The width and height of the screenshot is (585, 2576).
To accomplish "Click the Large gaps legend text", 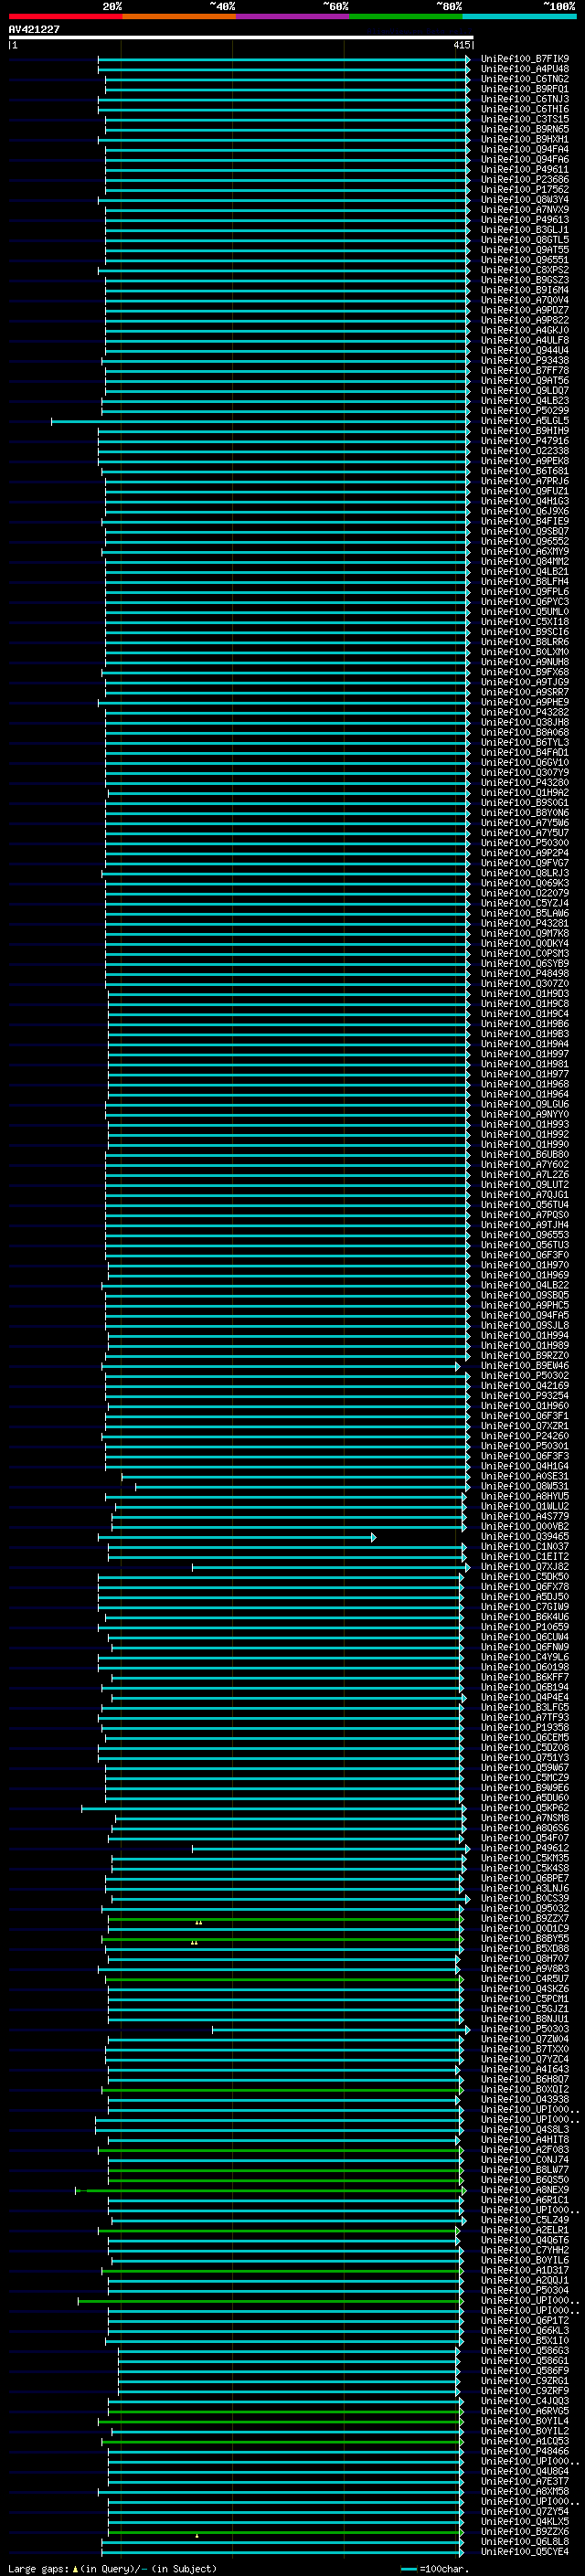I will tap(112, 2569).
